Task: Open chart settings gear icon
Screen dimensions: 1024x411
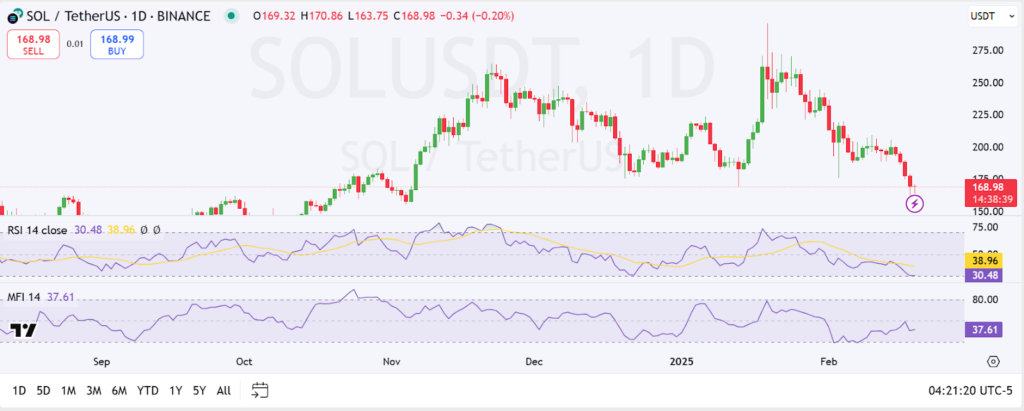Action: click(x=993, y=361)
